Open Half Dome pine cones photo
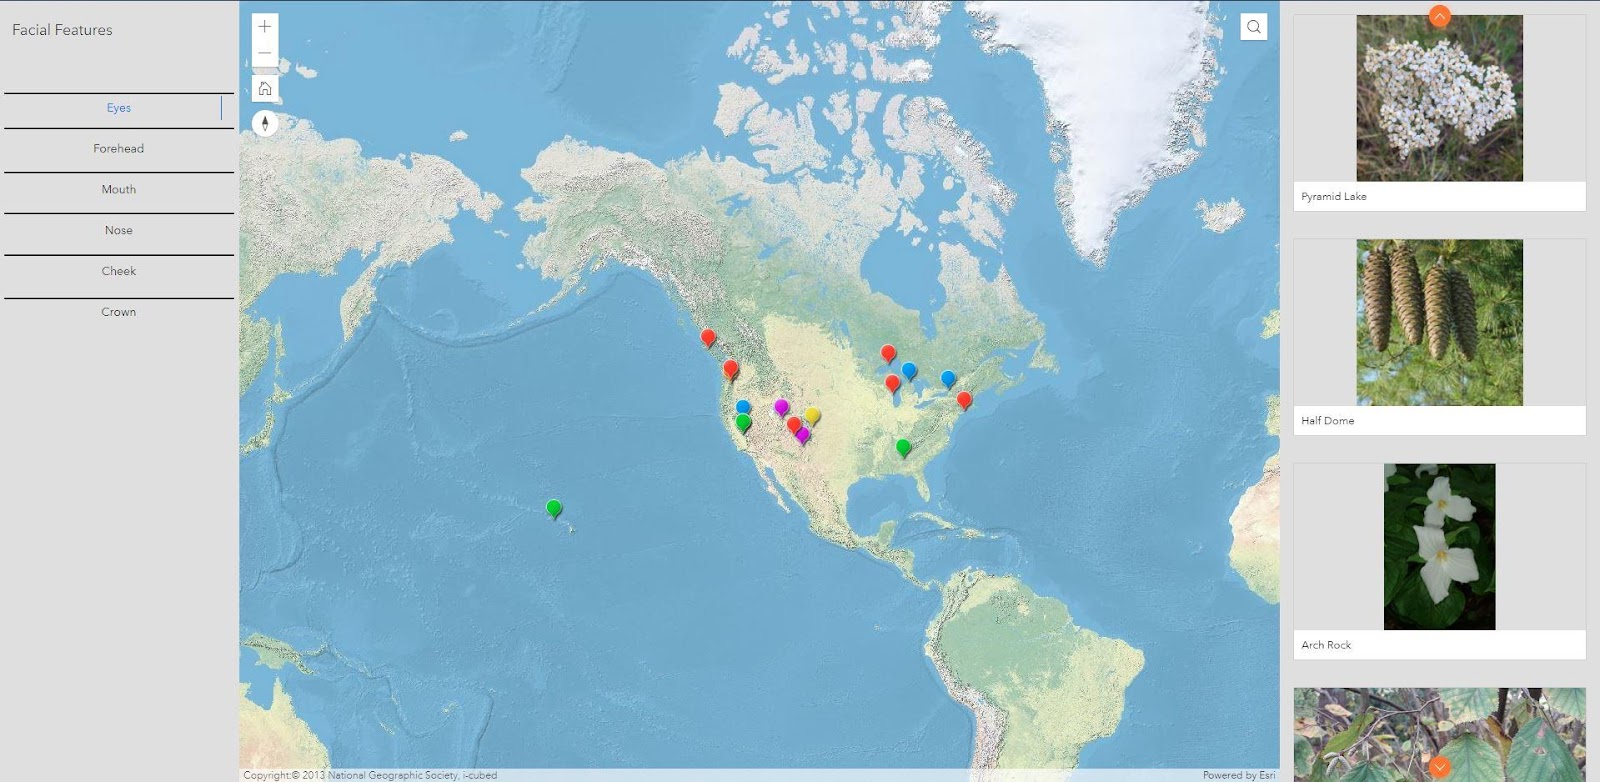Image resolution: width=1600 pixels, height=782 pixels. (x=1439, y=322)
